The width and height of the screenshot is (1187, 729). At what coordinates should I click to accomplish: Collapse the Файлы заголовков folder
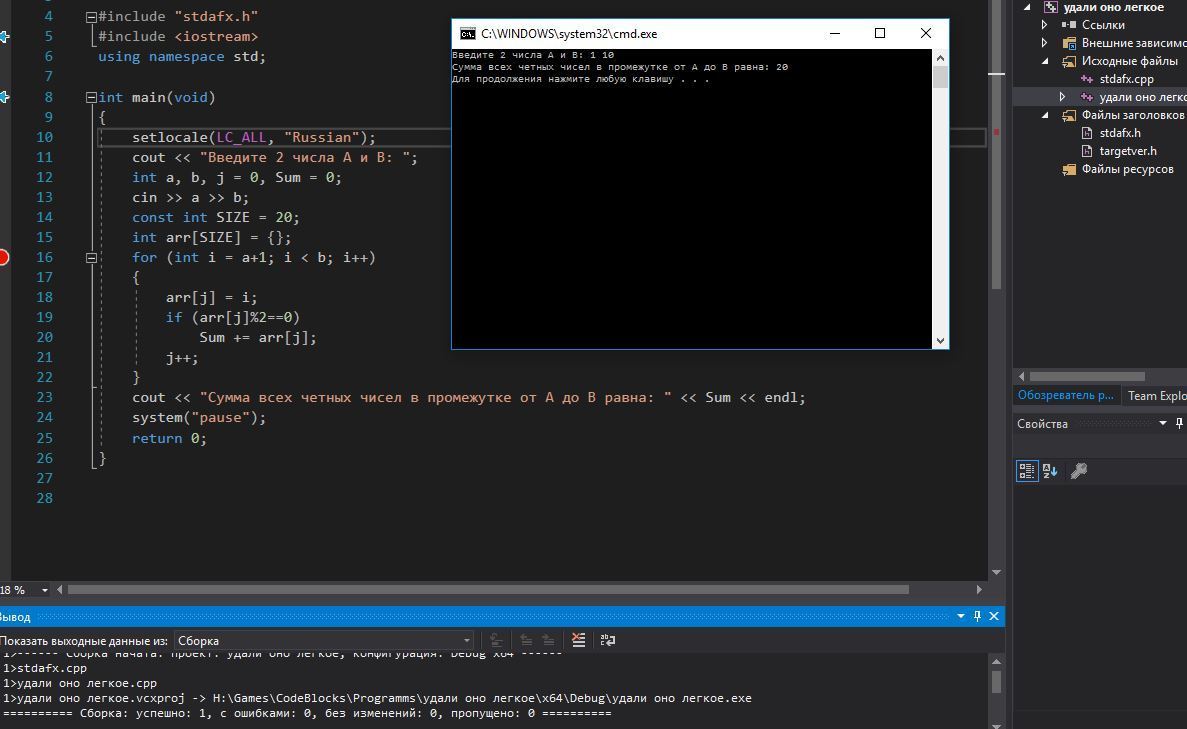tap(1045, 115)
